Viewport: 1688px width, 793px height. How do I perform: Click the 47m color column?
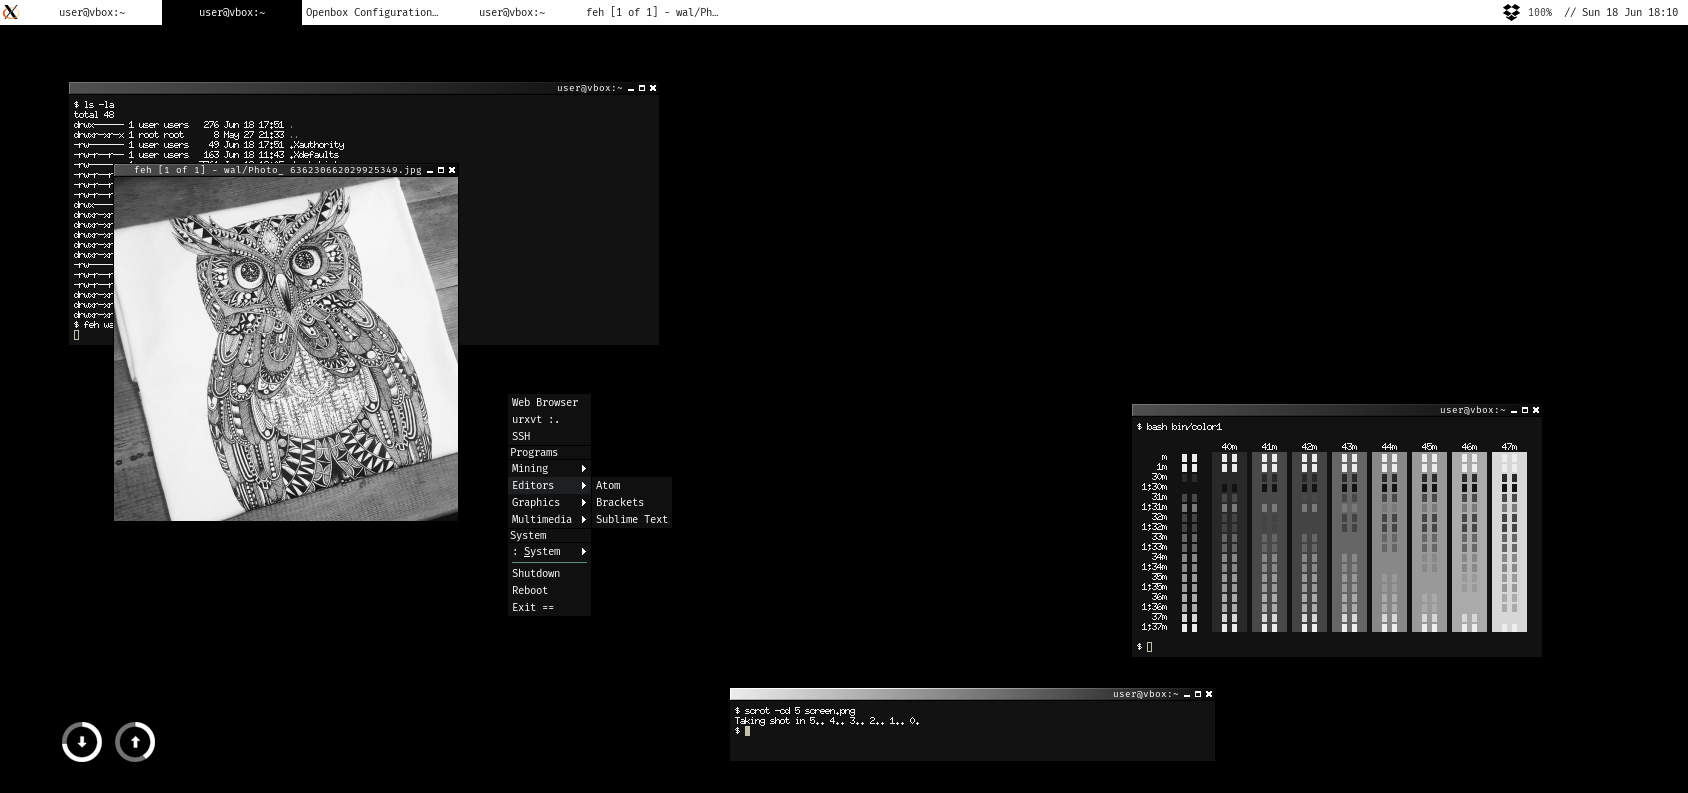(1509, 541)
